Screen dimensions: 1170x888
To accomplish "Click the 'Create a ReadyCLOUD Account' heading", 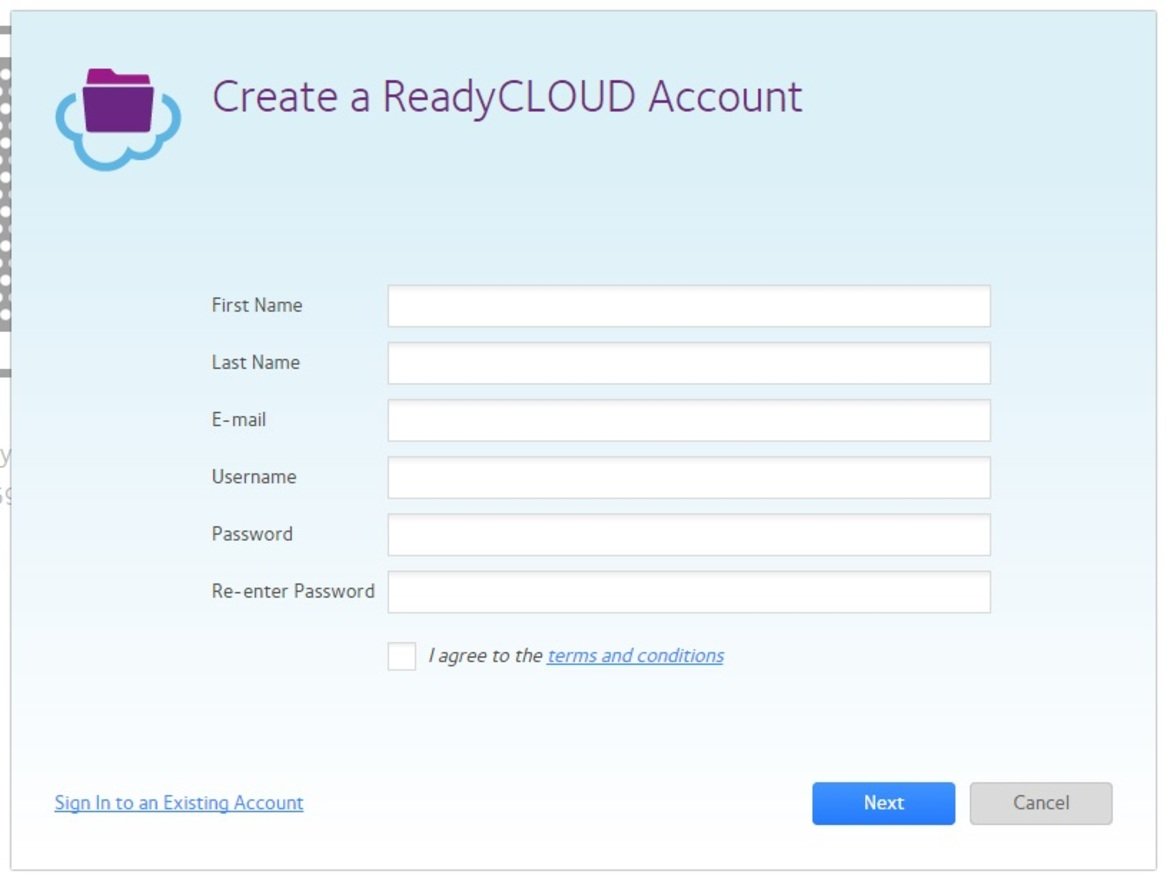I will coord(507,97).
